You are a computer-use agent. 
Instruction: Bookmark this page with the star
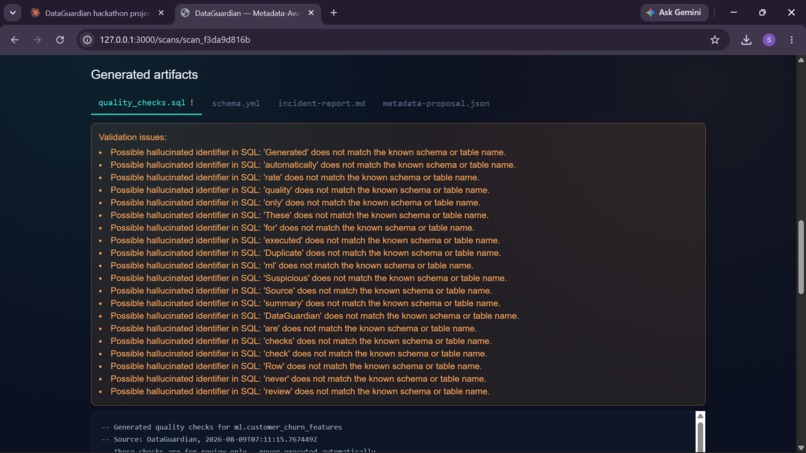point(715,40)
